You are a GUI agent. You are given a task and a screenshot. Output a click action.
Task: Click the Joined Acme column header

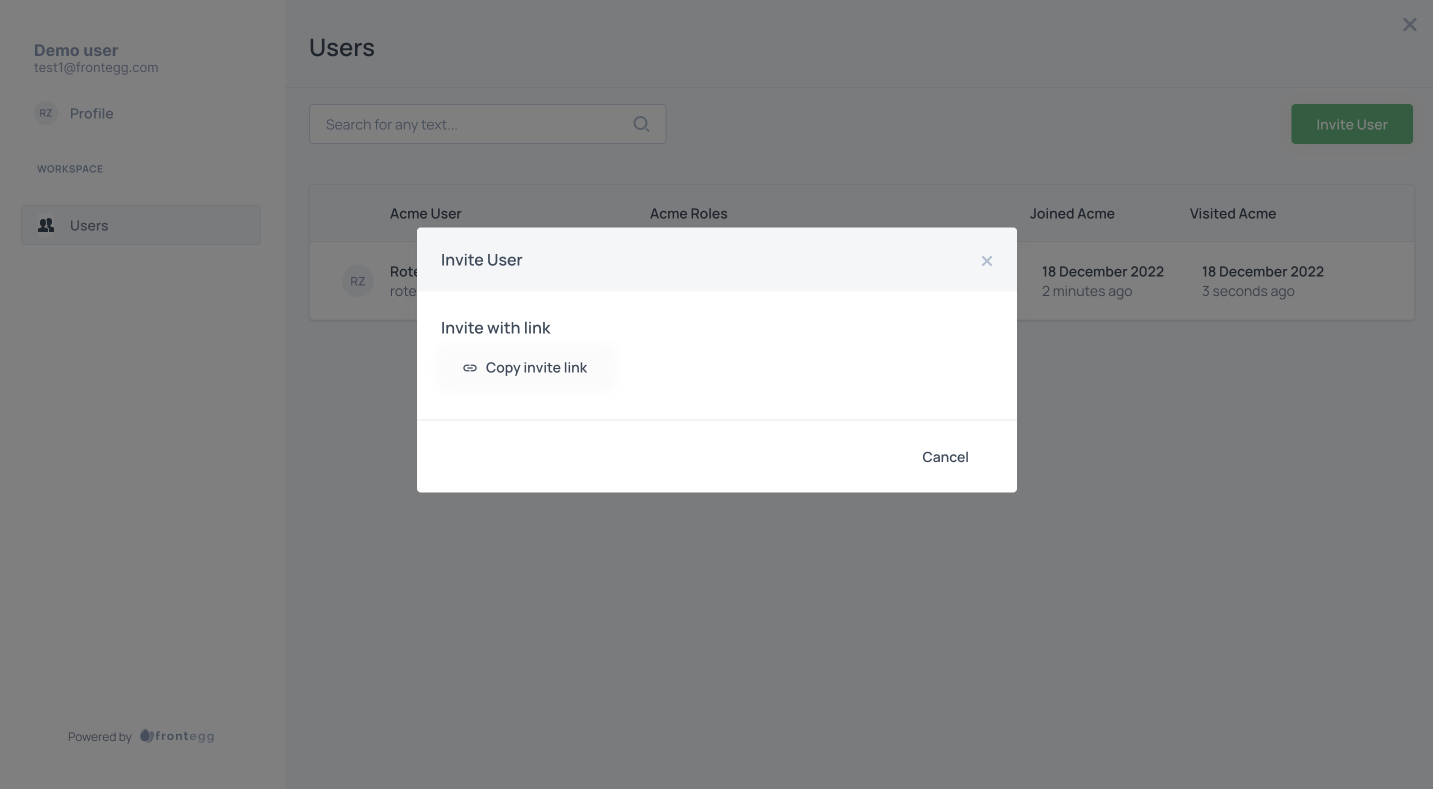point(1072,213)
